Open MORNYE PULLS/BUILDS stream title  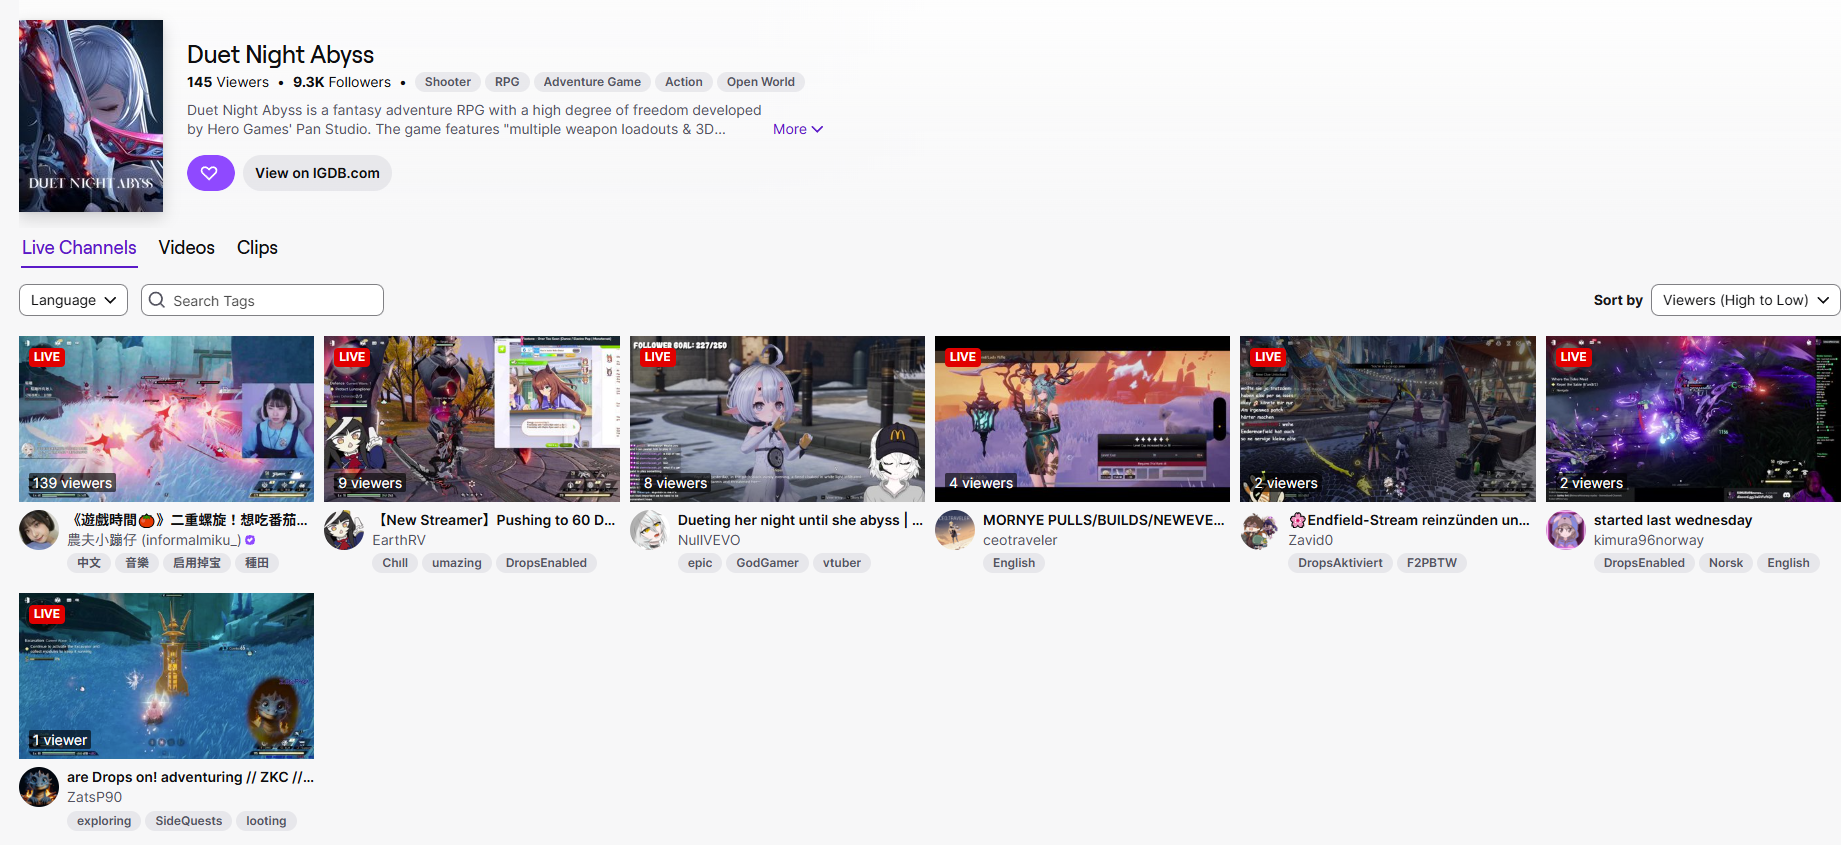pyautogui.click(x=1104, y=520)
